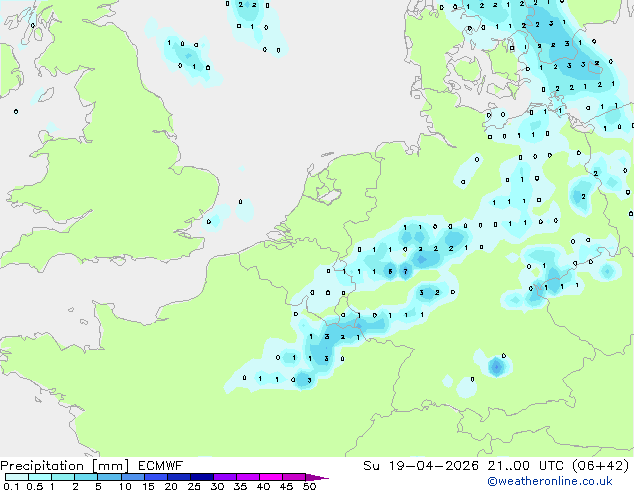
Task: Select the 0.1–0.5 mm legend swatch
Action: 17,477
